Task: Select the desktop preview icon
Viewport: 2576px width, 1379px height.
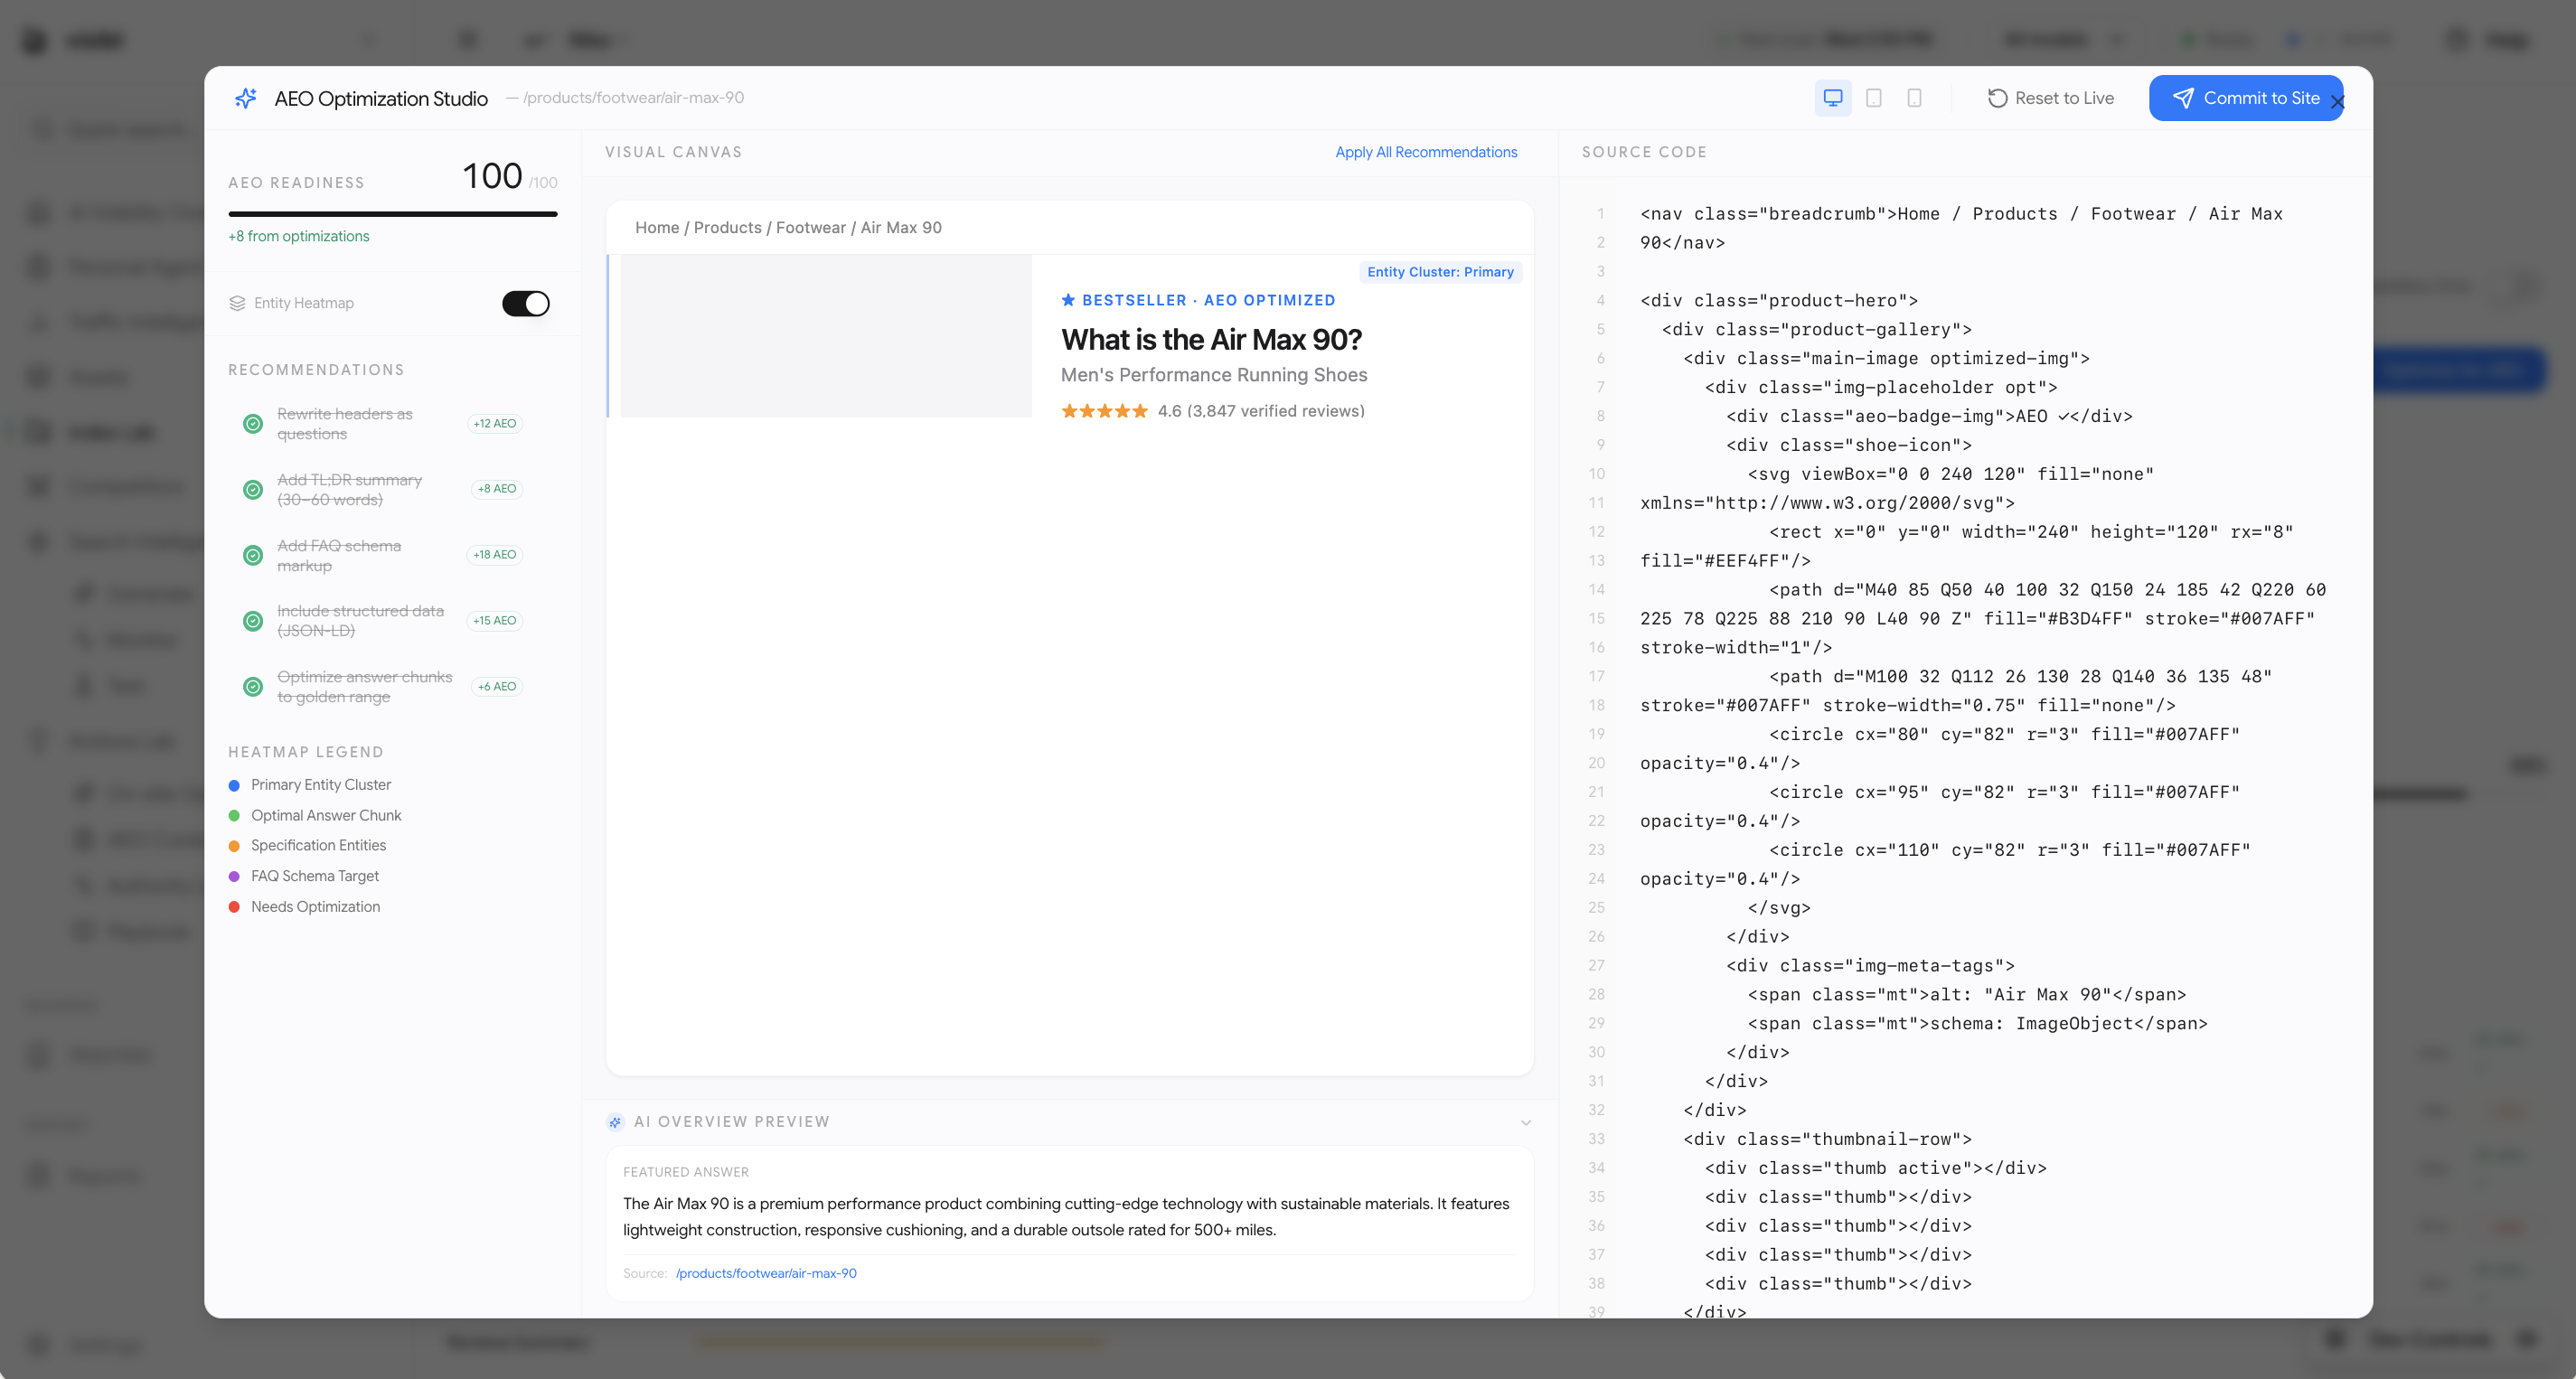Action: (x=1833, y=97)
